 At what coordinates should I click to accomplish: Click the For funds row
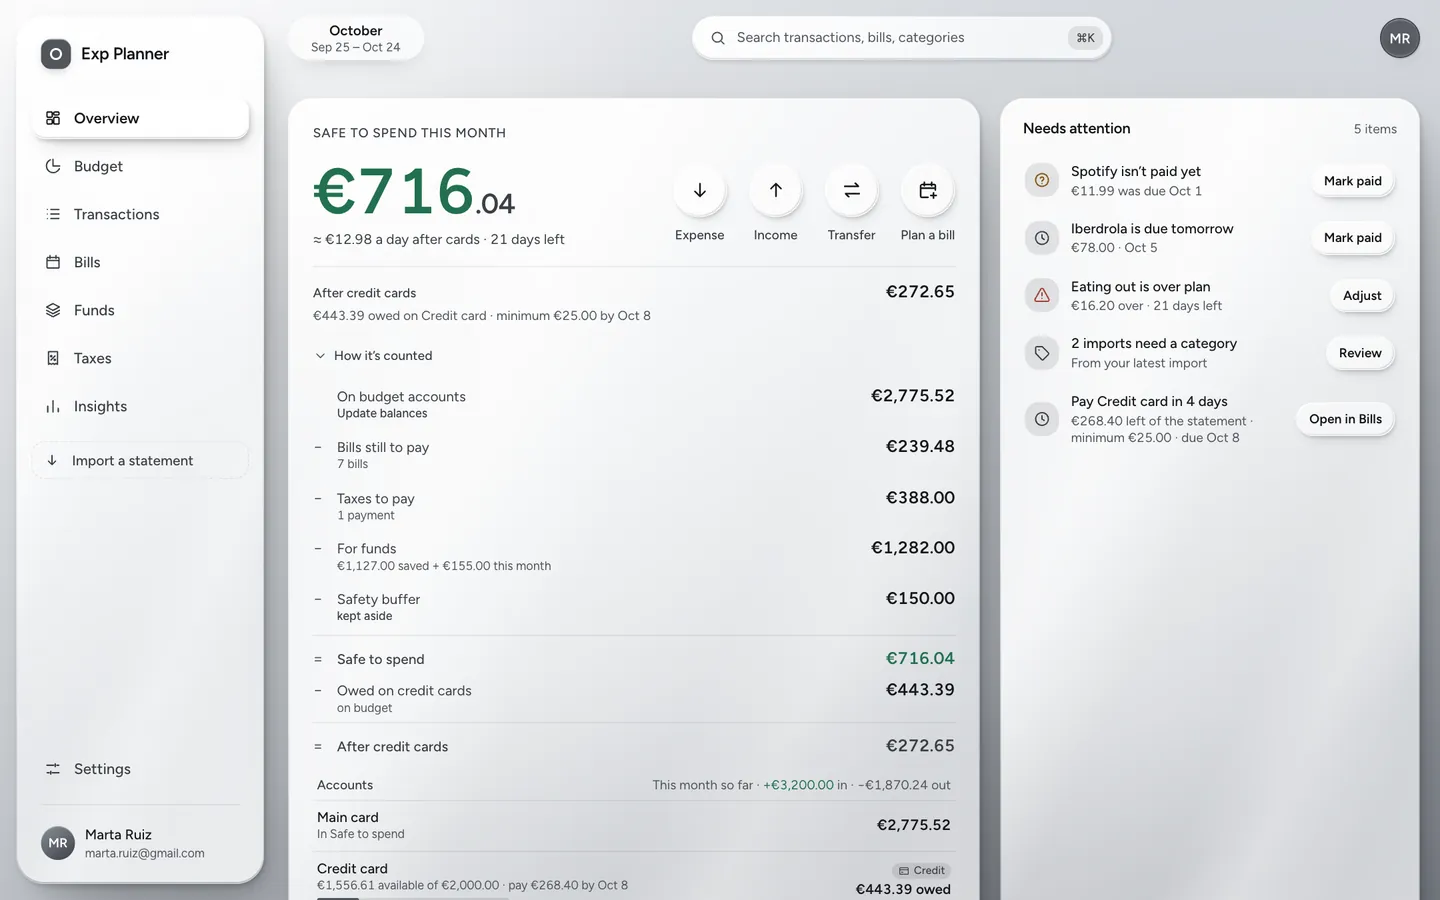point(634,556)
